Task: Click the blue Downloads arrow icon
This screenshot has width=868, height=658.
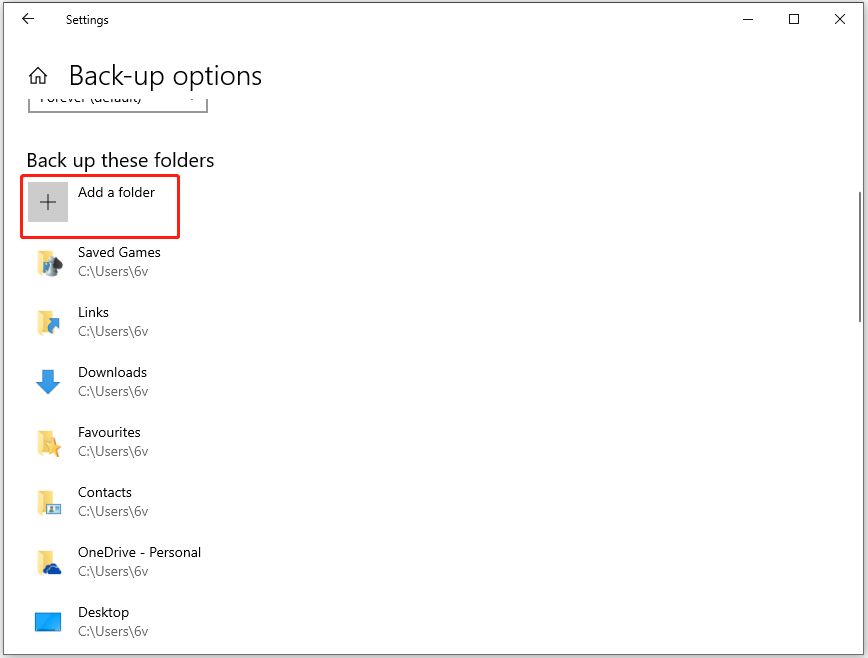Action: tap(48, 382)
